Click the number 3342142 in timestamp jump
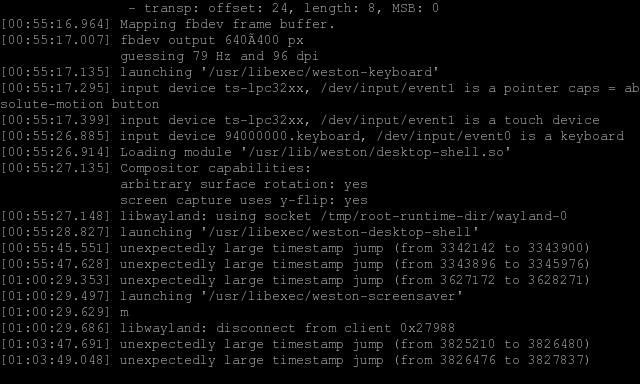640x384 pixels. (x=467, y=248)
